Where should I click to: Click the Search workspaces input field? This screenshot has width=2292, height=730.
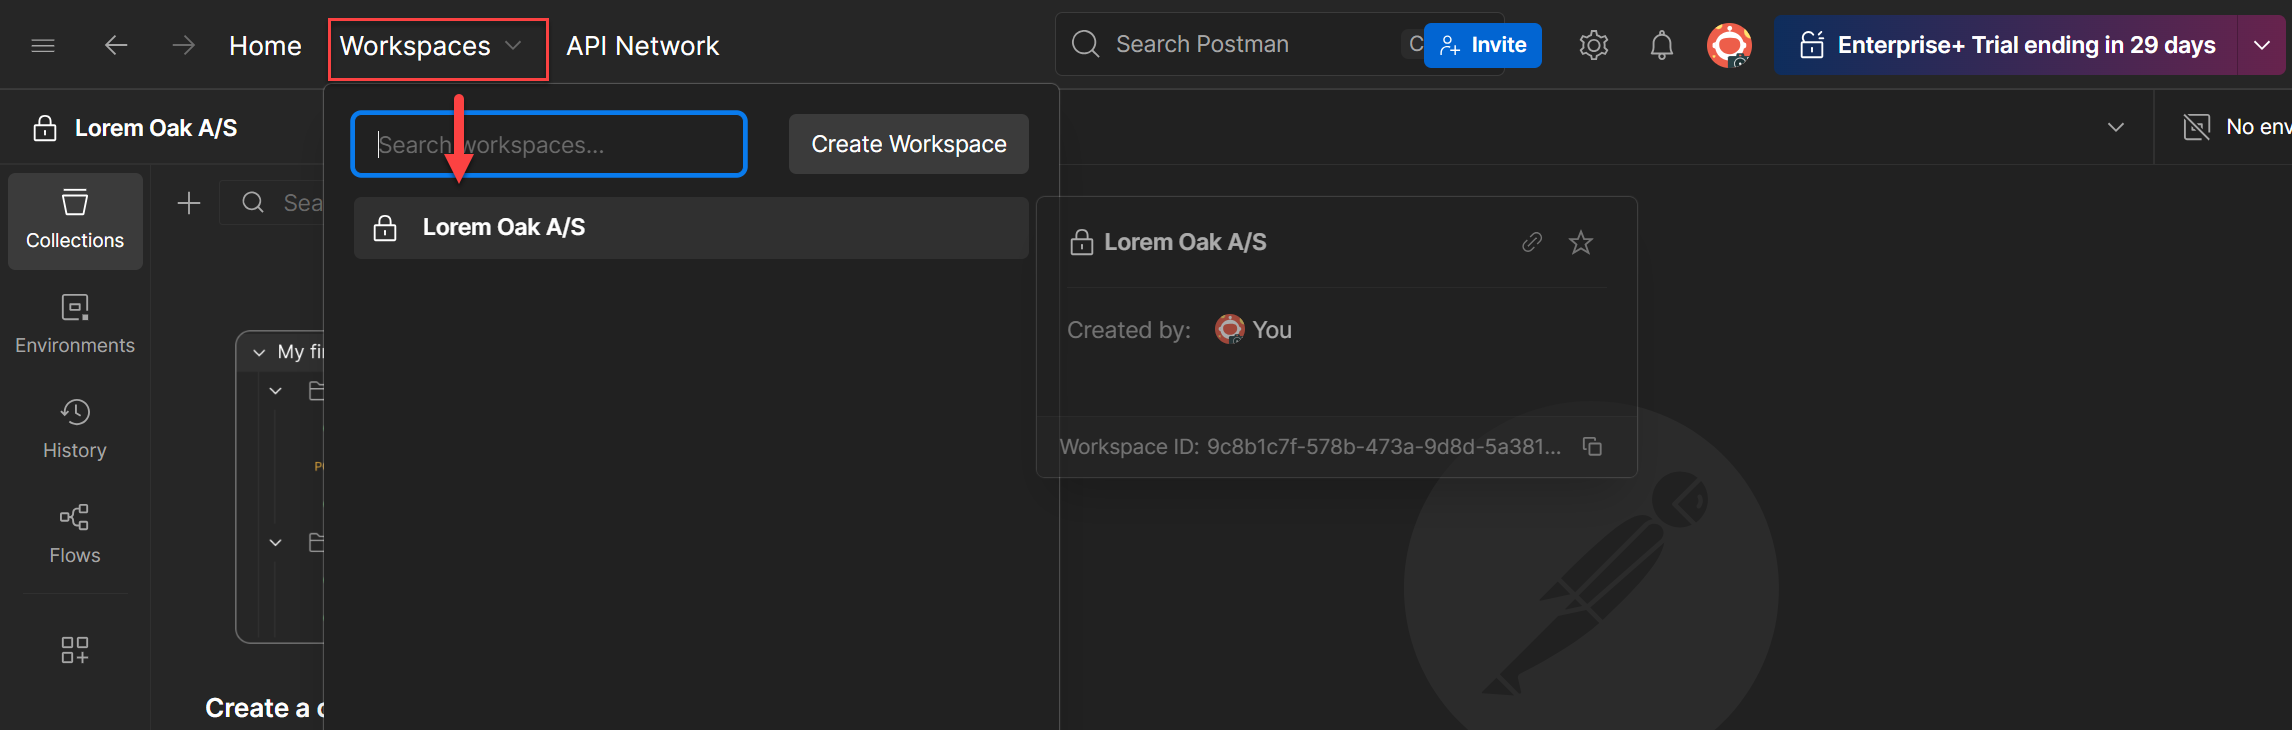click(x=549, y=144)
